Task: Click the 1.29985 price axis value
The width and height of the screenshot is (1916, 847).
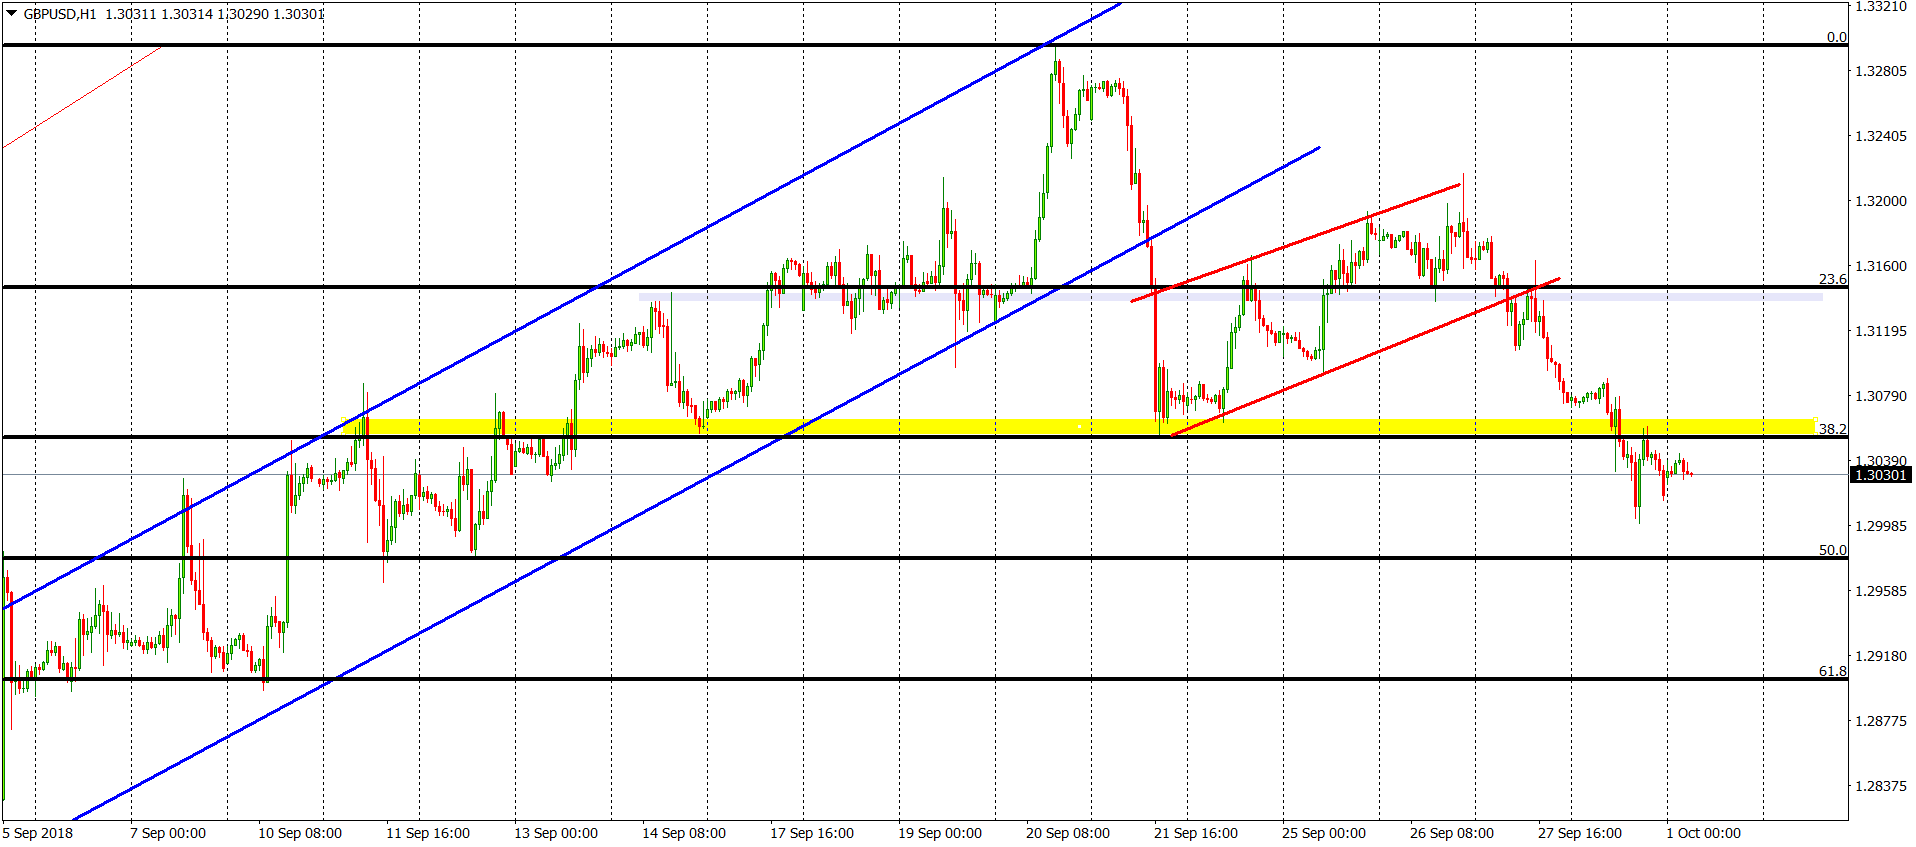Action: (1880, 526)
